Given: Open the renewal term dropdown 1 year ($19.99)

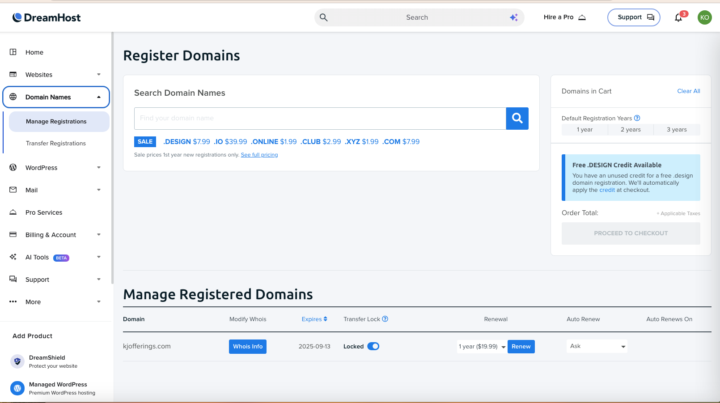Looking at the screenshot, I should coord(482,347).
